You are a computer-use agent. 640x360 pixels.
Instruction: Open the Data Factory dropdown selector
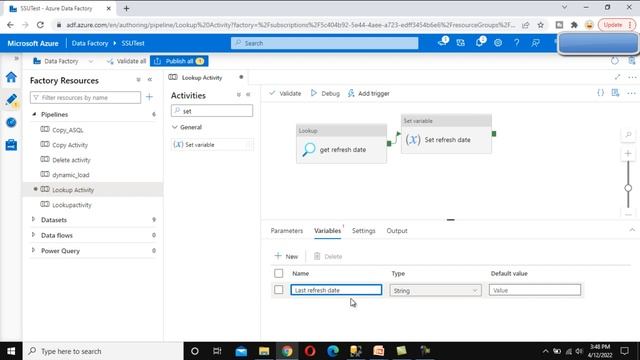pyautogui.click(x=64, y=61)
